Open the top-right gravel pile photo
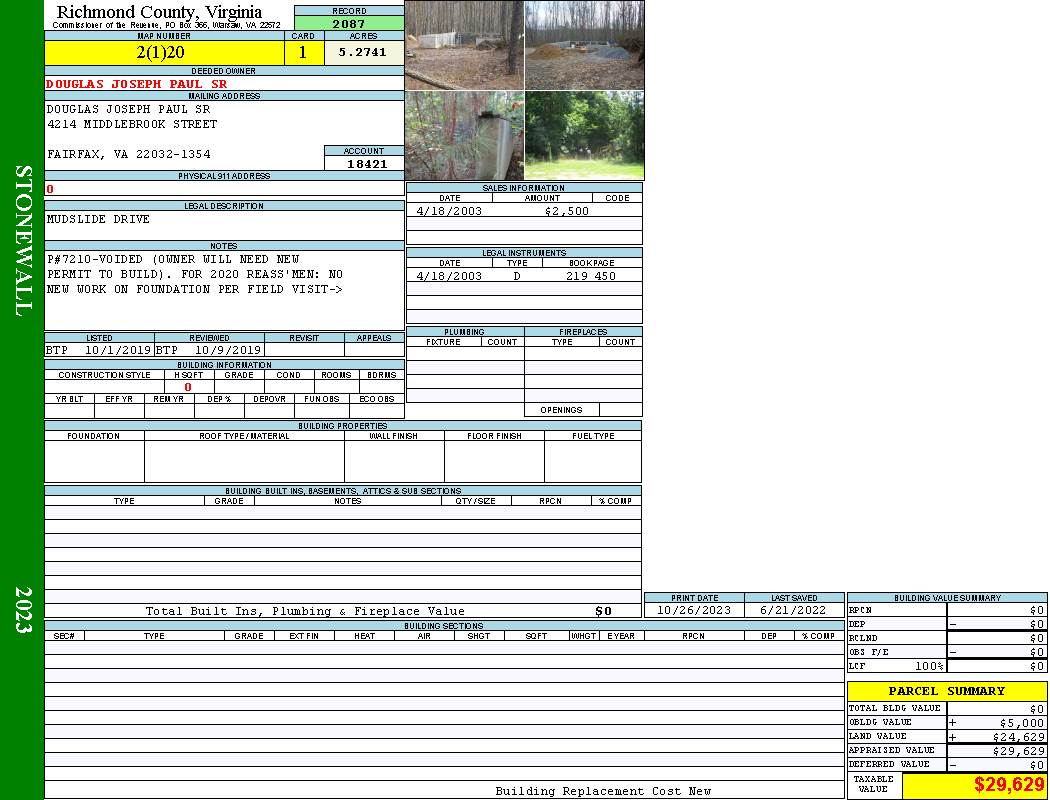1050x800 pixels. [x=585, y=45]
